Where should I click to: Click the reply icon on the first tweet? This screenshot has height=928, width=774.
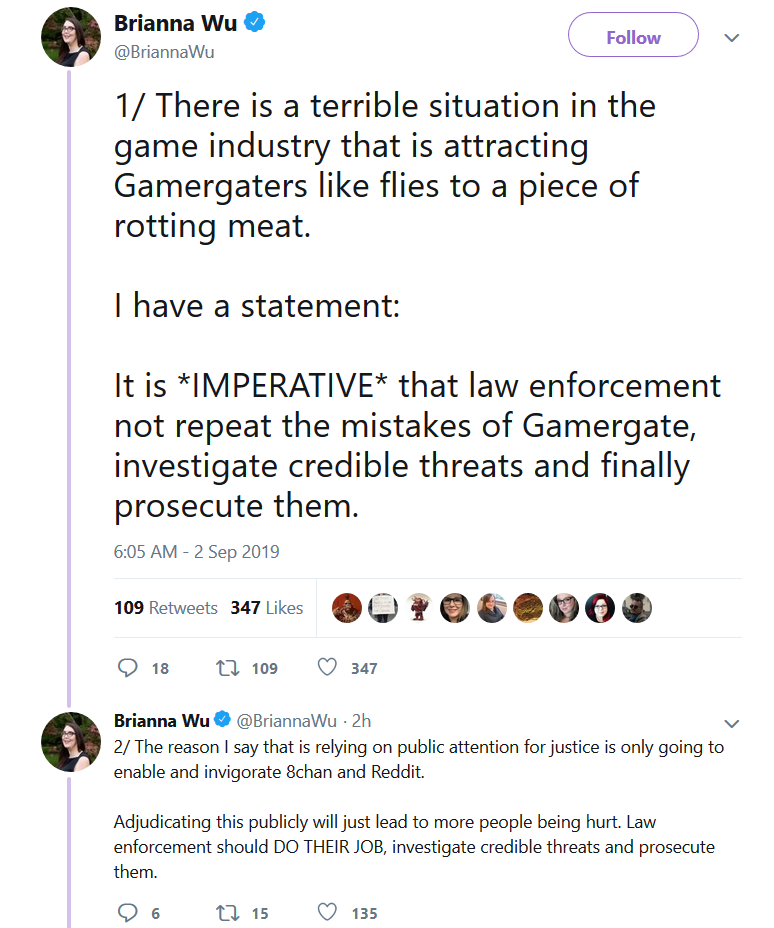click(127, 668)
